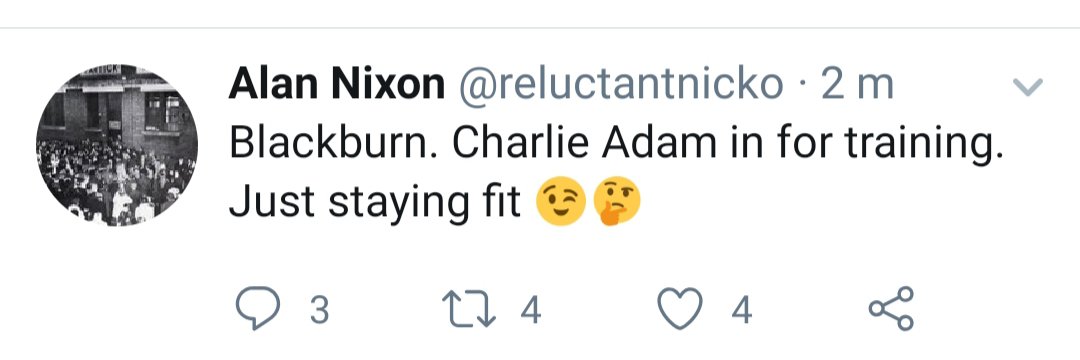1080x360 pixels.
Task: Click the winking face emoji
Action: coord(561,200)
